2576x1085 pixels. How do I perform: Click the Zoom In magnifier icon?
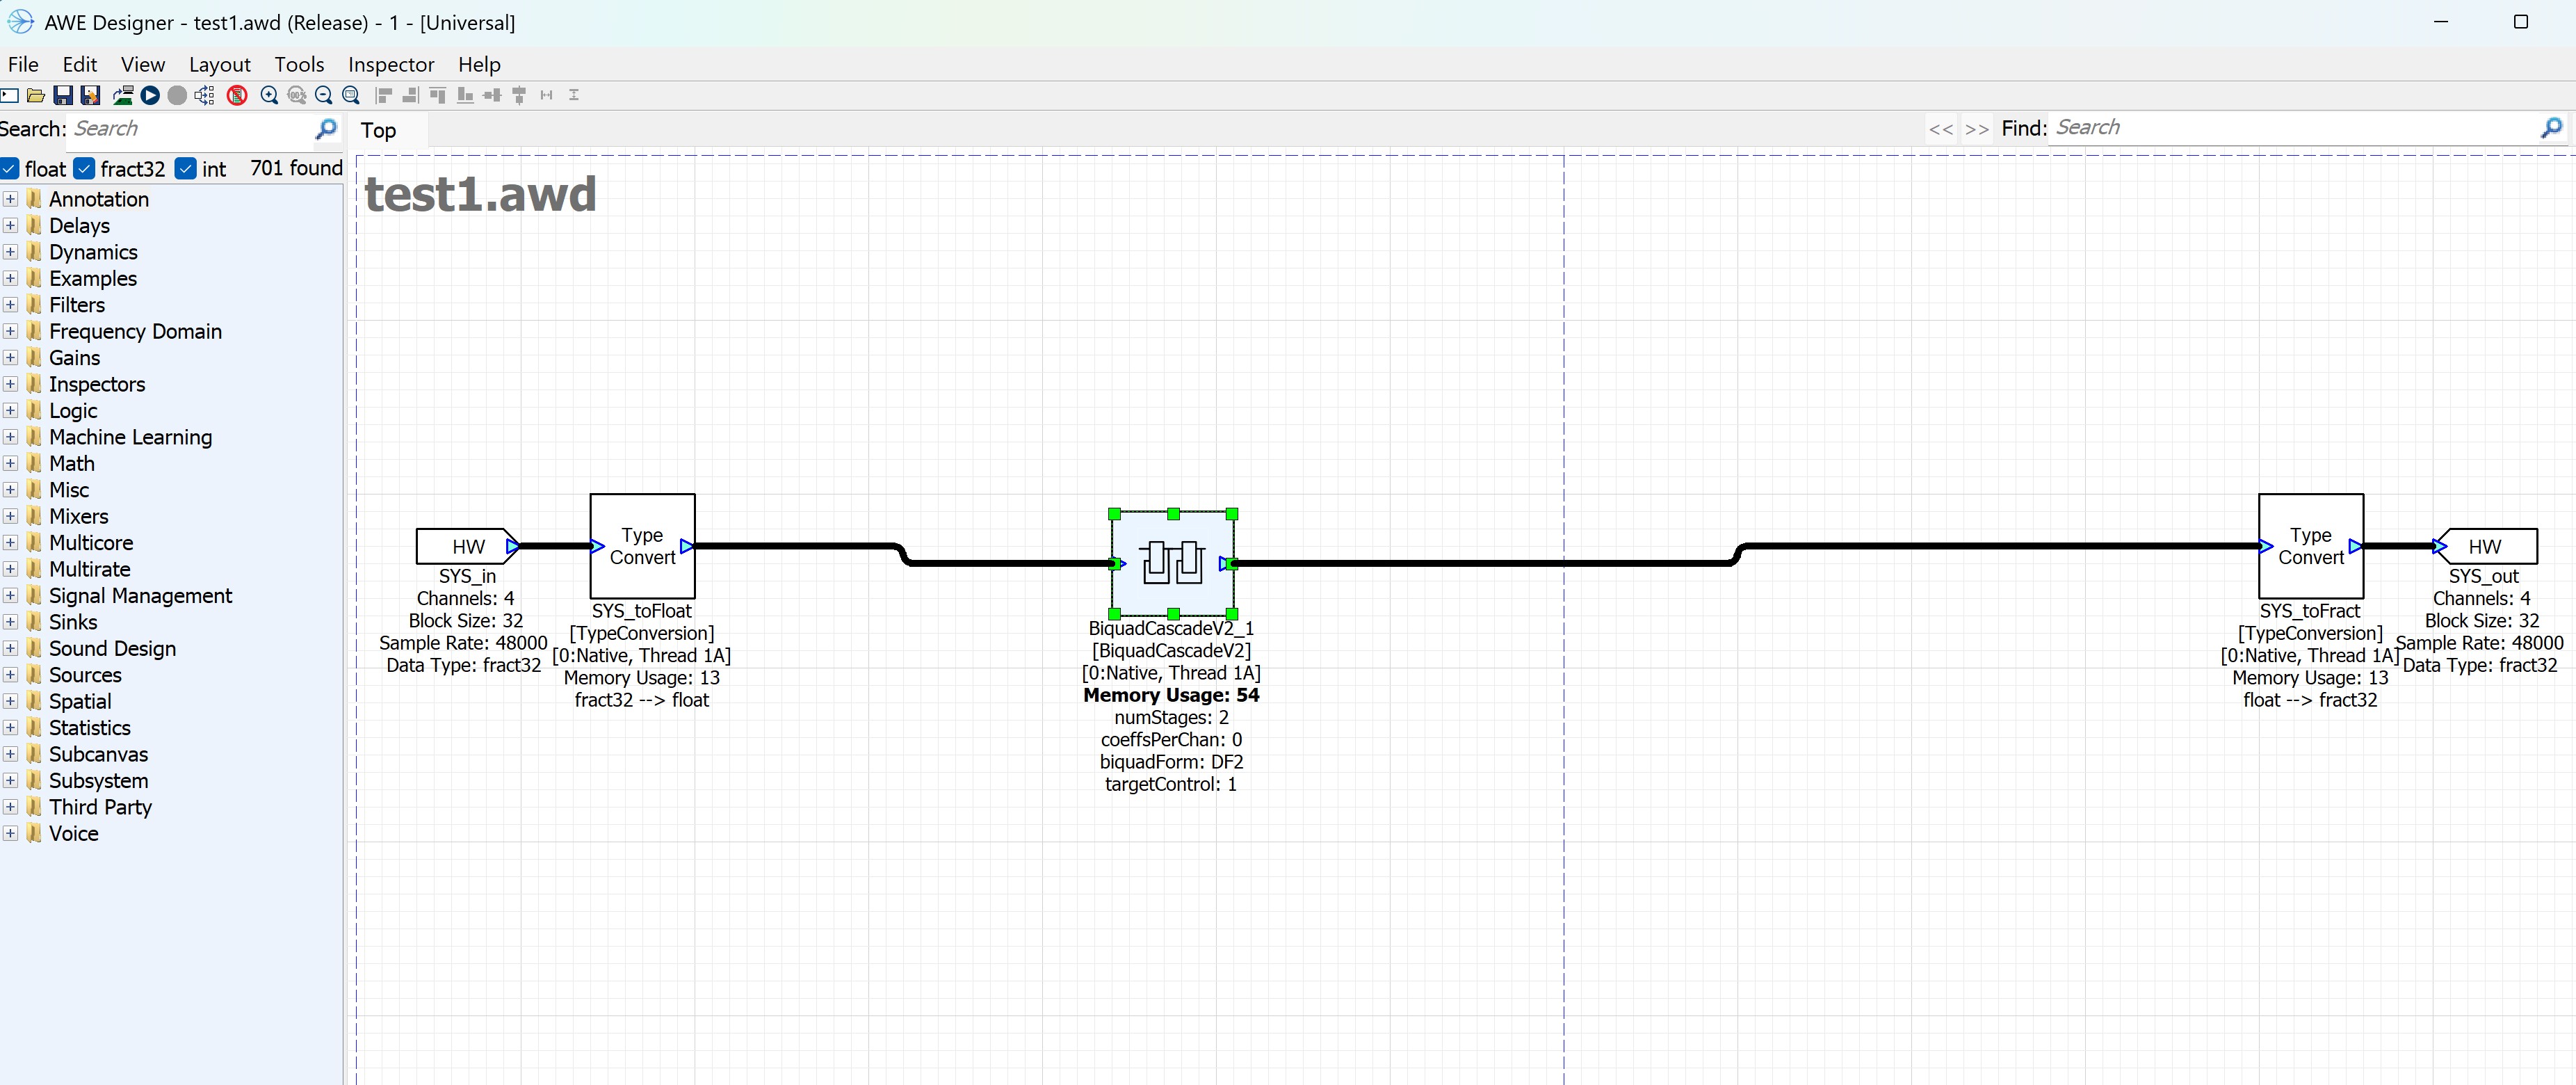(x=269, y=95)
